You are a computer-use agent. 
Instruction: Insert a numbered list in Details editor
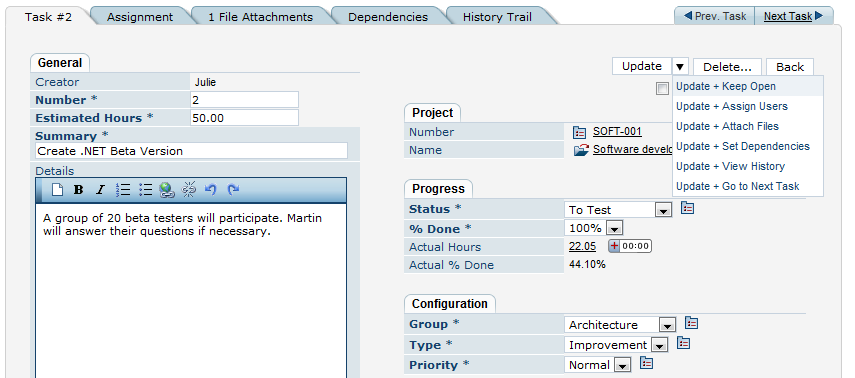123,189
